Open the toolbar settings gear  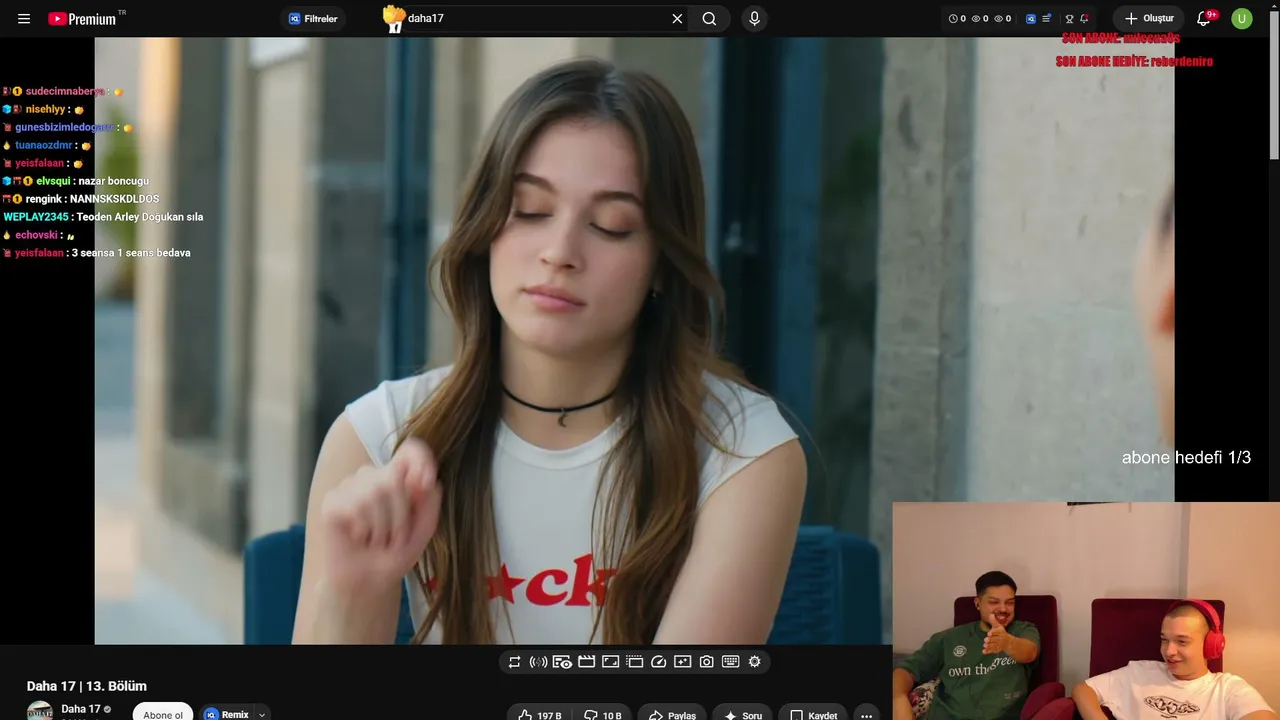(755, 662)
